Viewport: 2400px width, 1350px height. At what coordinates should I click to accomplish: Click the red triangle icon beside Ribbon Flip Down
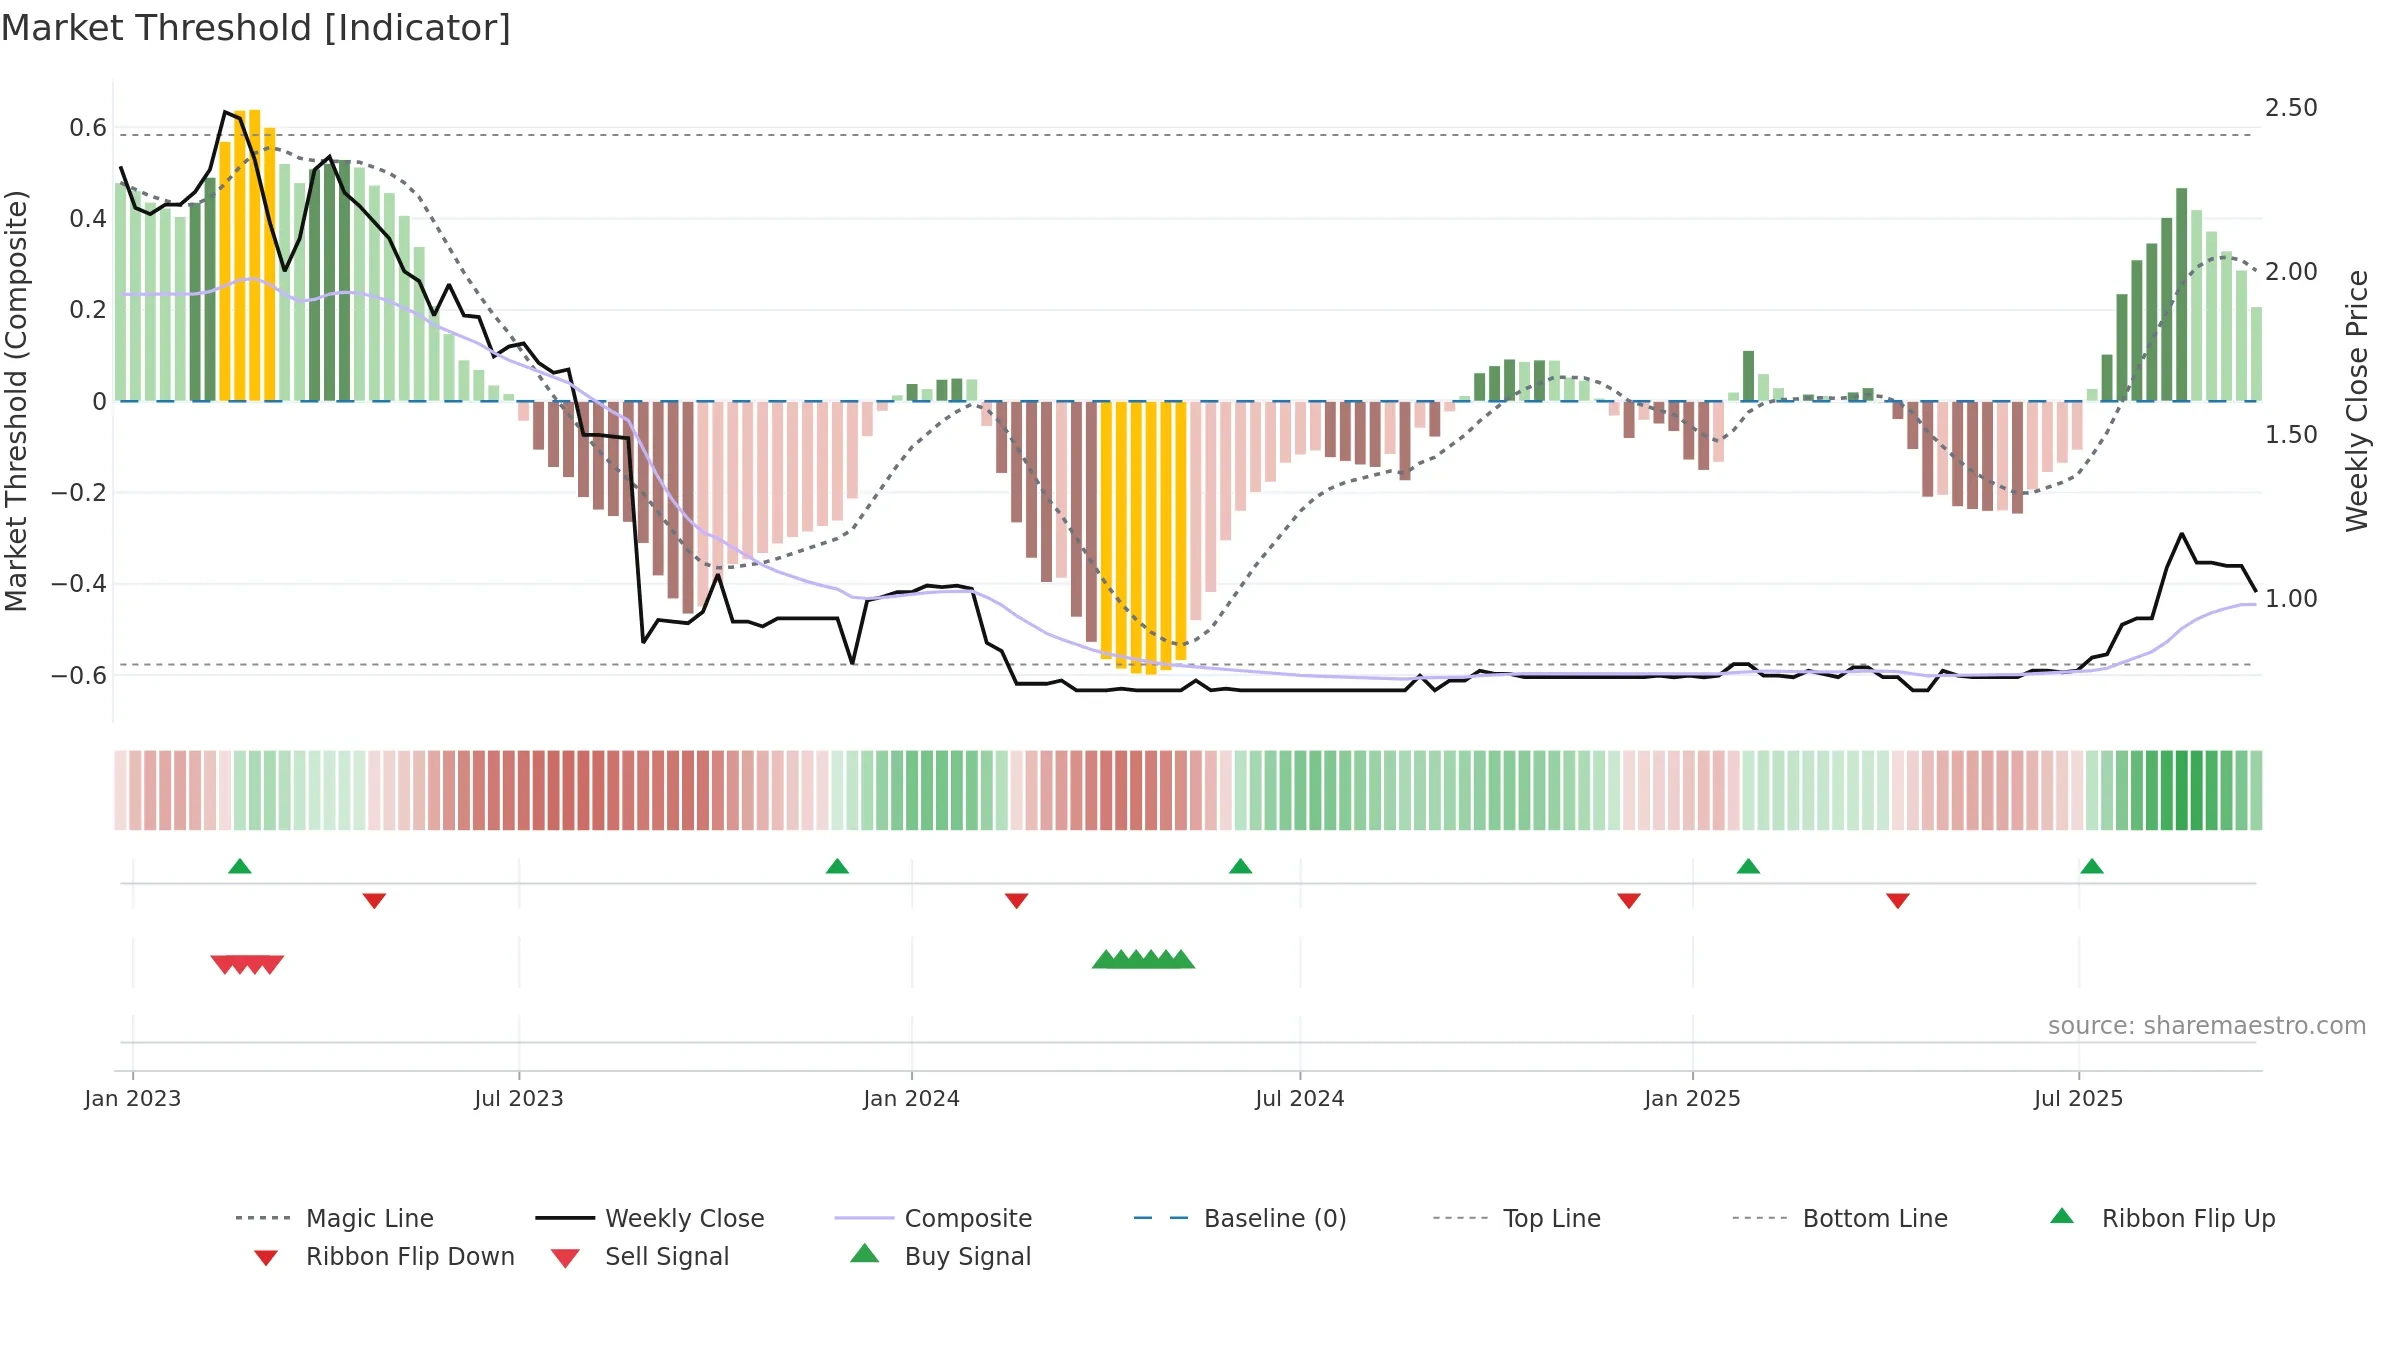click(x=266, y=1258)
